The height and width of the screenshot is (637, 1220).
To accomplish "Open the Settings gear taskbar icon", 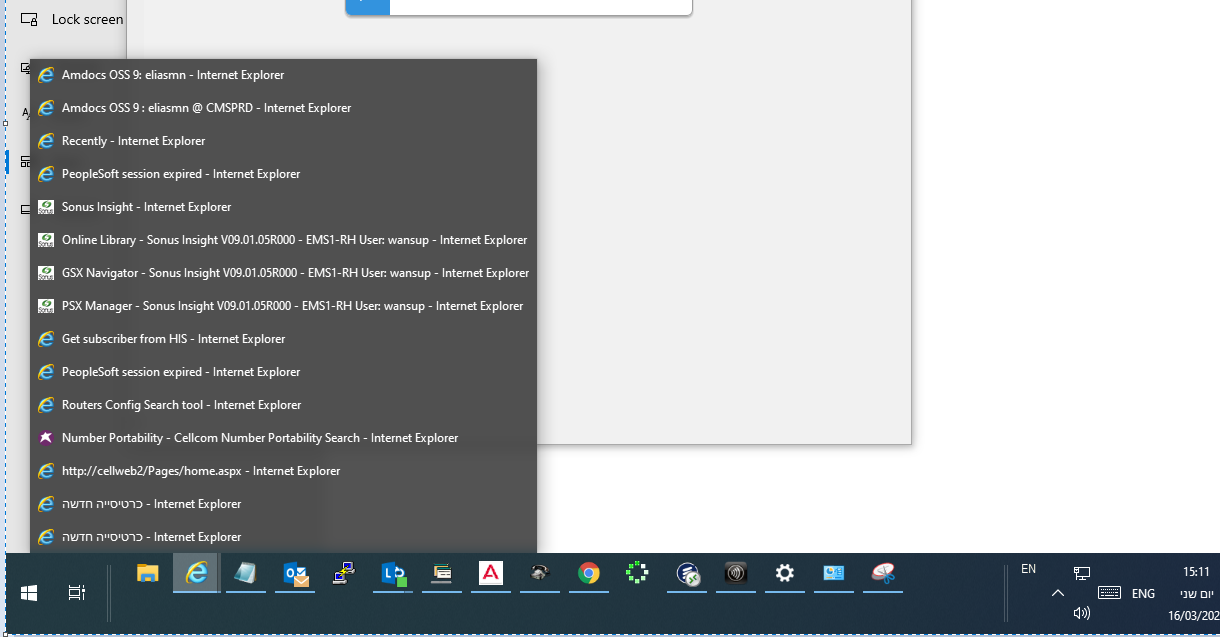I will (785, 573).
